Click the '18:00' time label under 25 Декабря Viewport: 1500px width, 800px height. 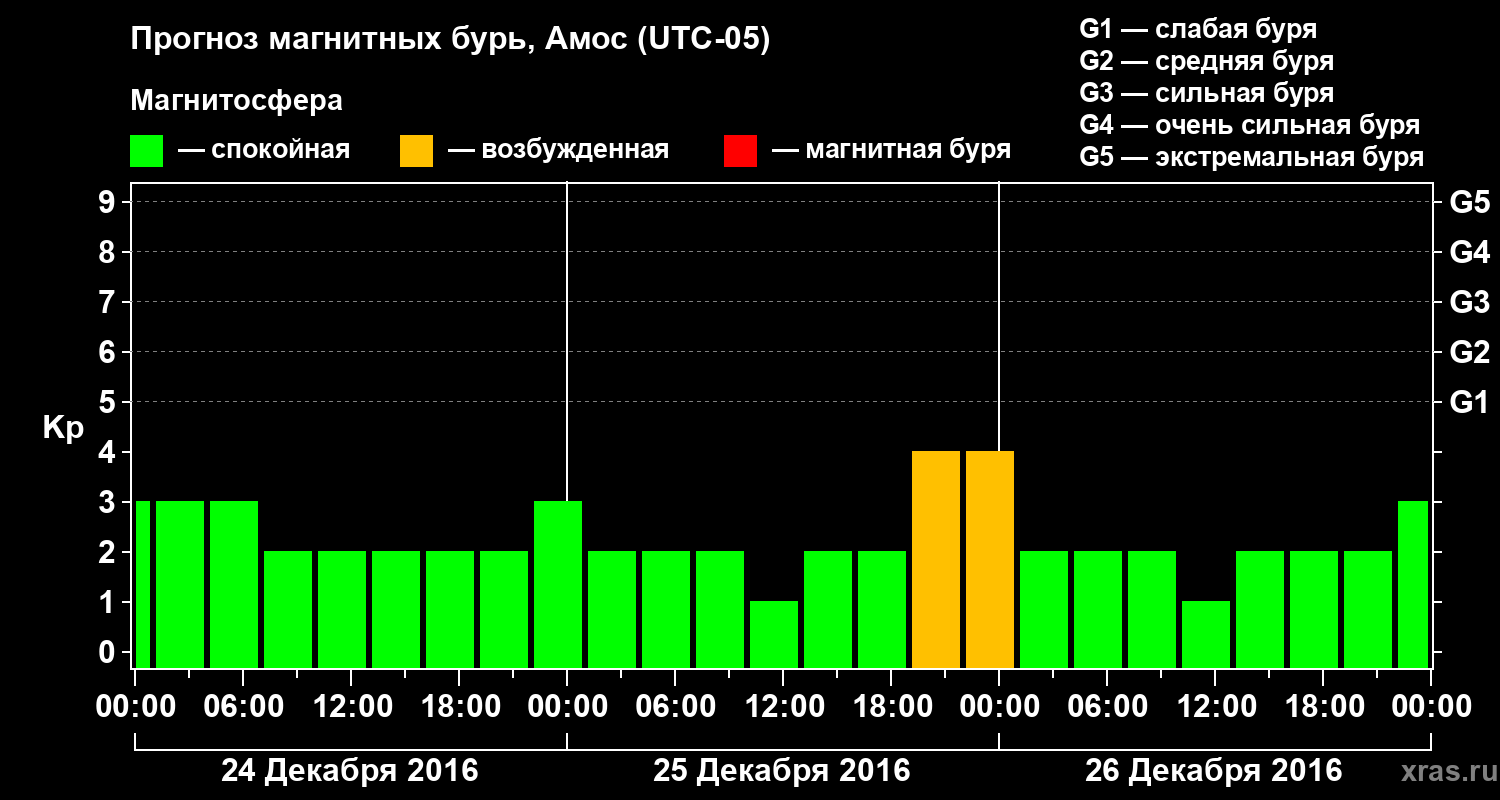click(891, 706)
